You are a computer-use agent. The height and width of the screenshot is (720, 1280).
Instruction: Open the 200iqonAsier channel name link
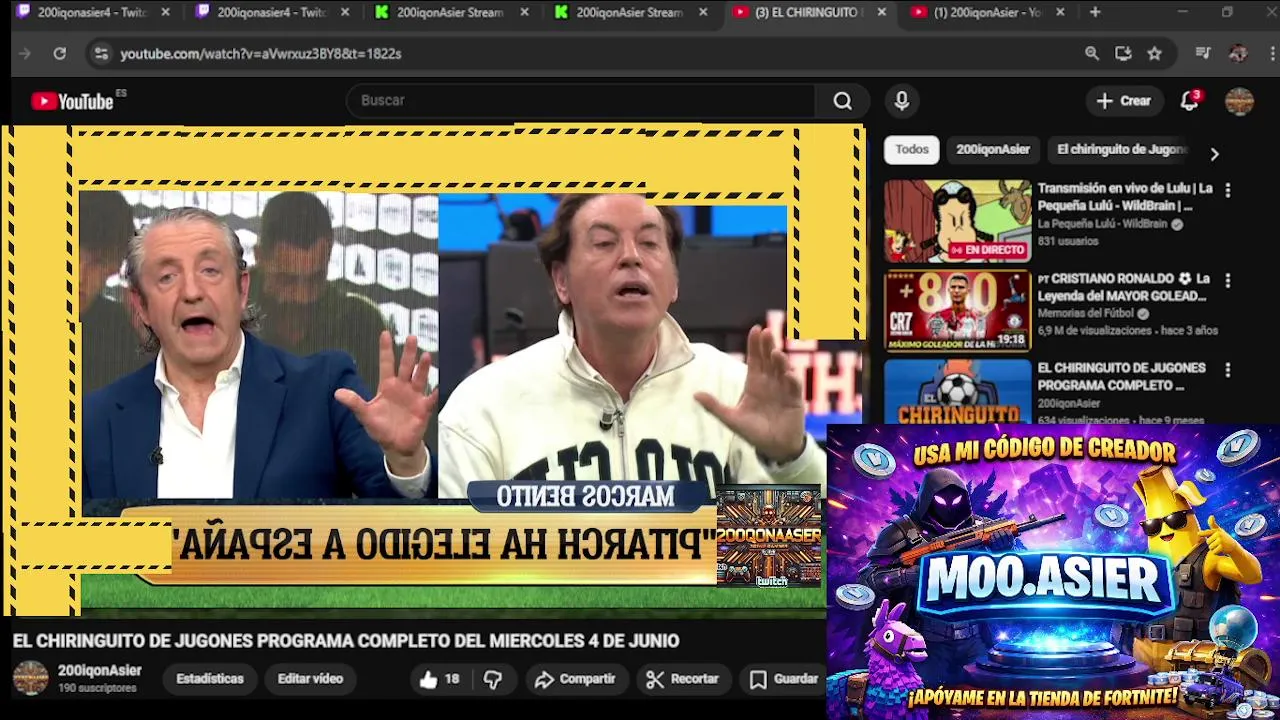100,671
